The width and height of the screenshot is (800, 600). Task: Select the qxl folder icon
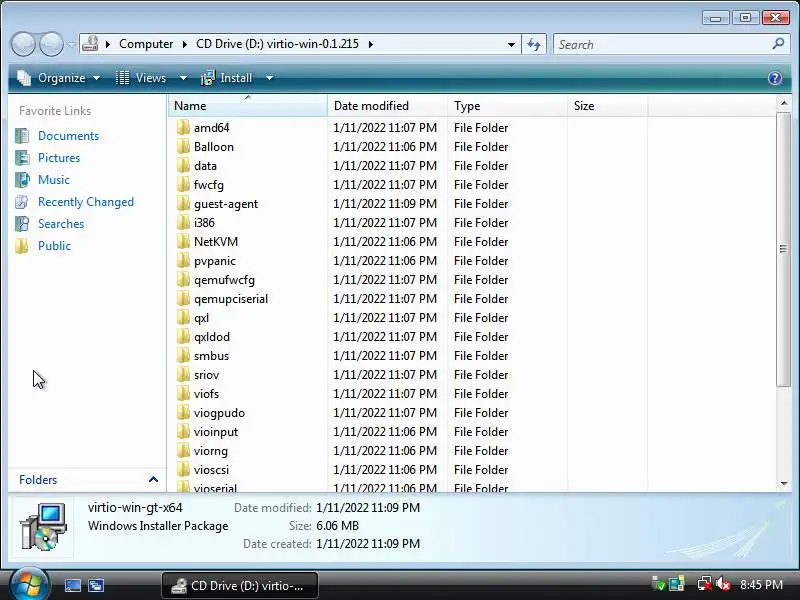coord(183,317)
